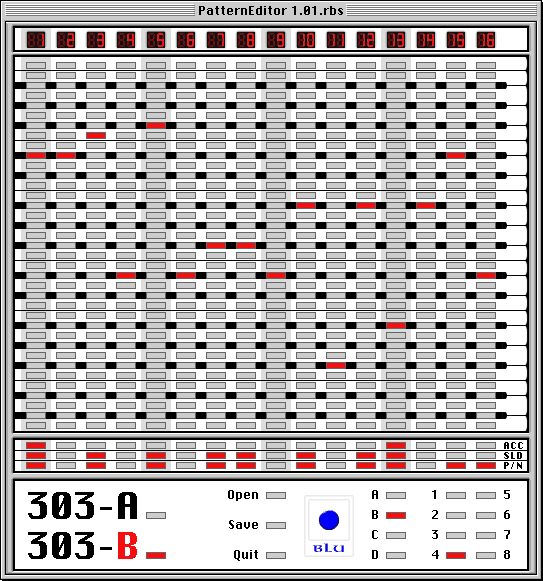The image size is (543, 581).
Task: Toggle P/N cell on step 16
Action: [486, 465]
